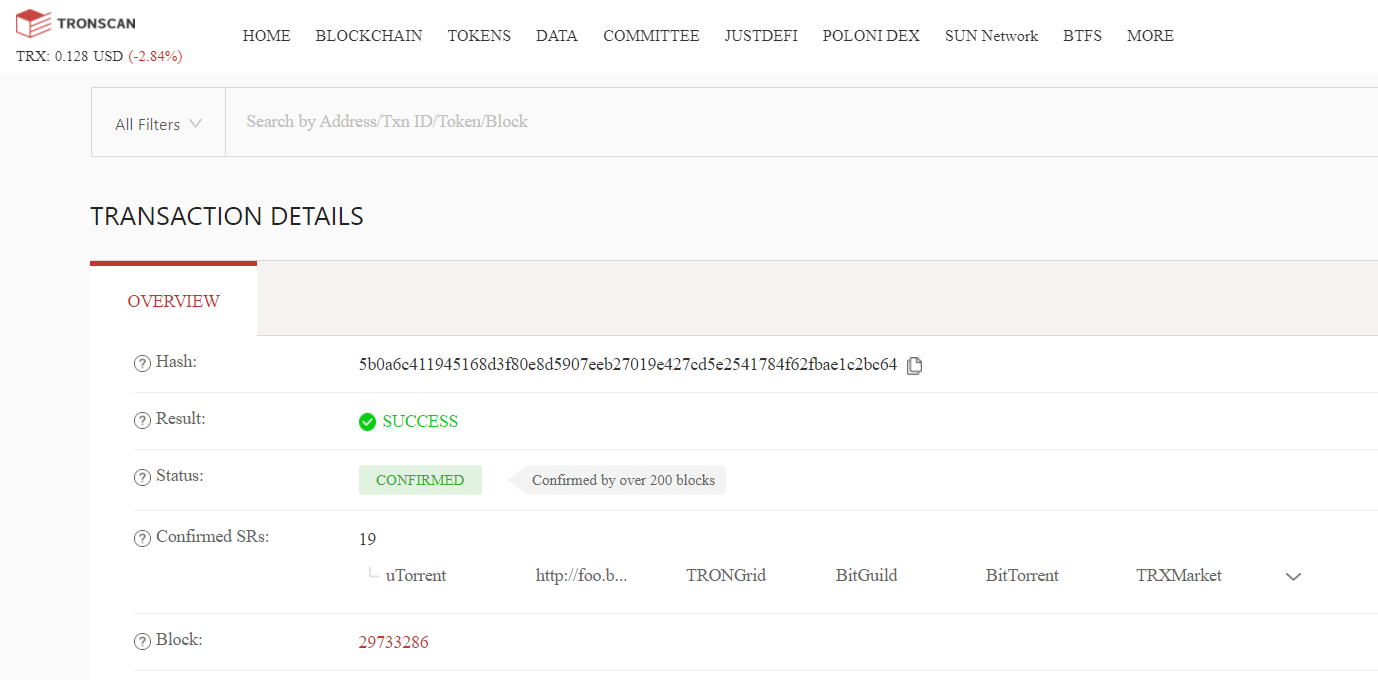1378x680 pixels.
Task: Expand the full Confirmed SRs list
Action: click(1293, 576)
